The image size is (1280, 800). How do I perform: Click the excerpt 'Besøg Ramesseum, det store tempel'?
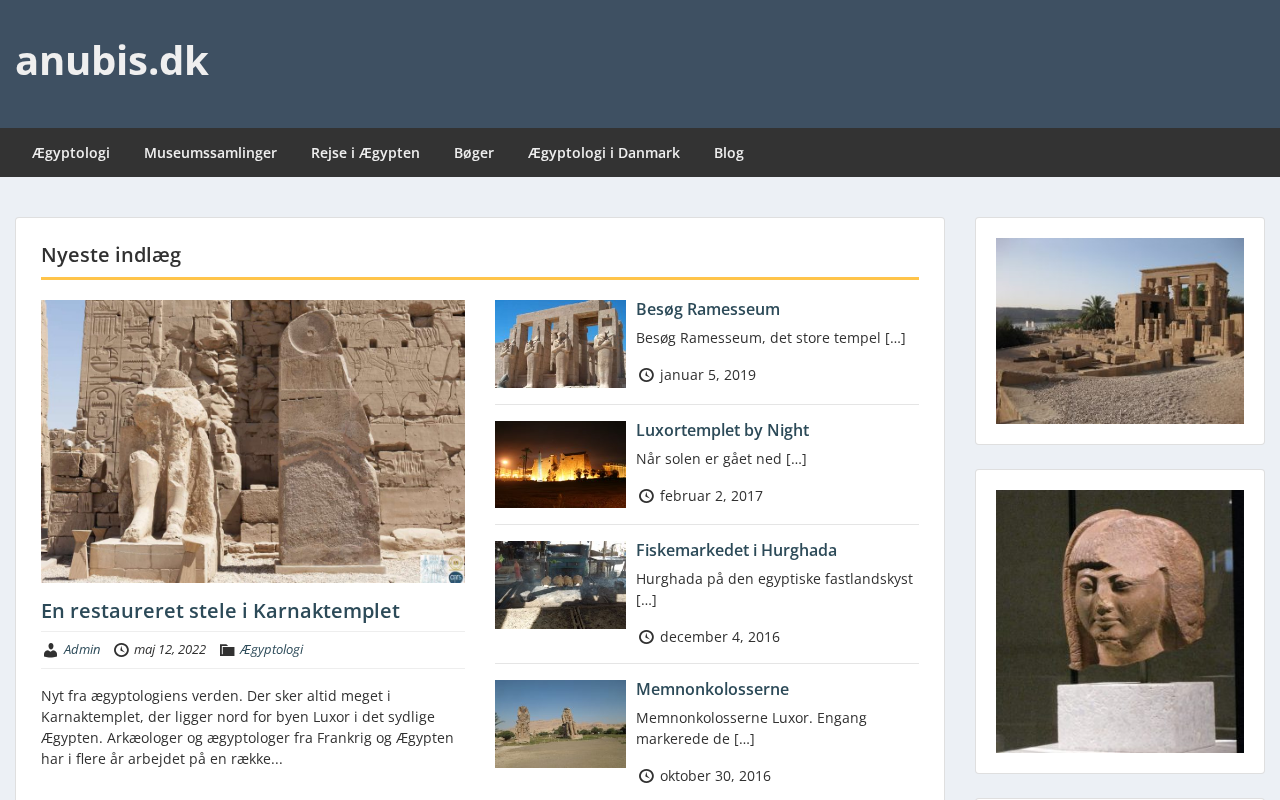coord(771,338)
